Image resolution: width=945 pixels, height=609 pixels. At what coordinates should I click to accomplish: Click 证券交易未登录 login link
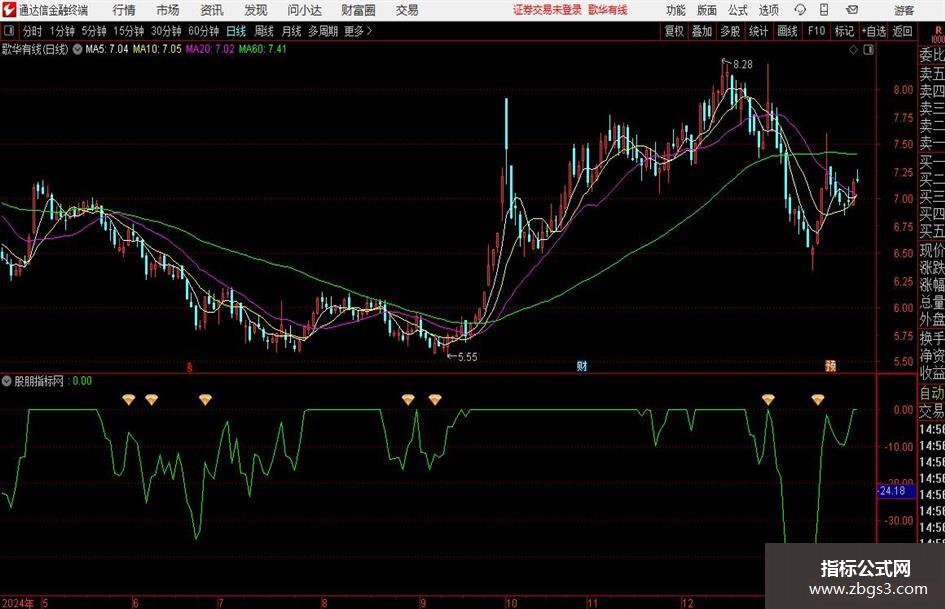[x=547, y=10]
